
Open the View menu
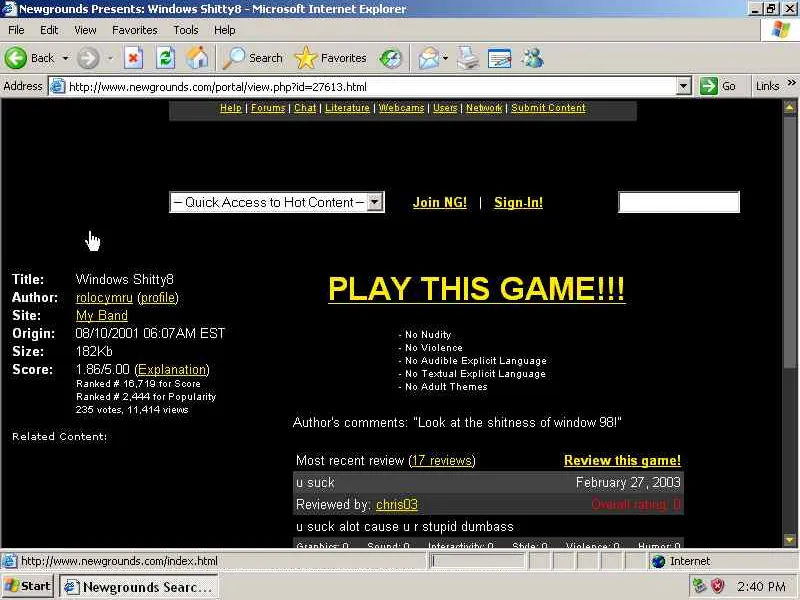coord(85,30)
